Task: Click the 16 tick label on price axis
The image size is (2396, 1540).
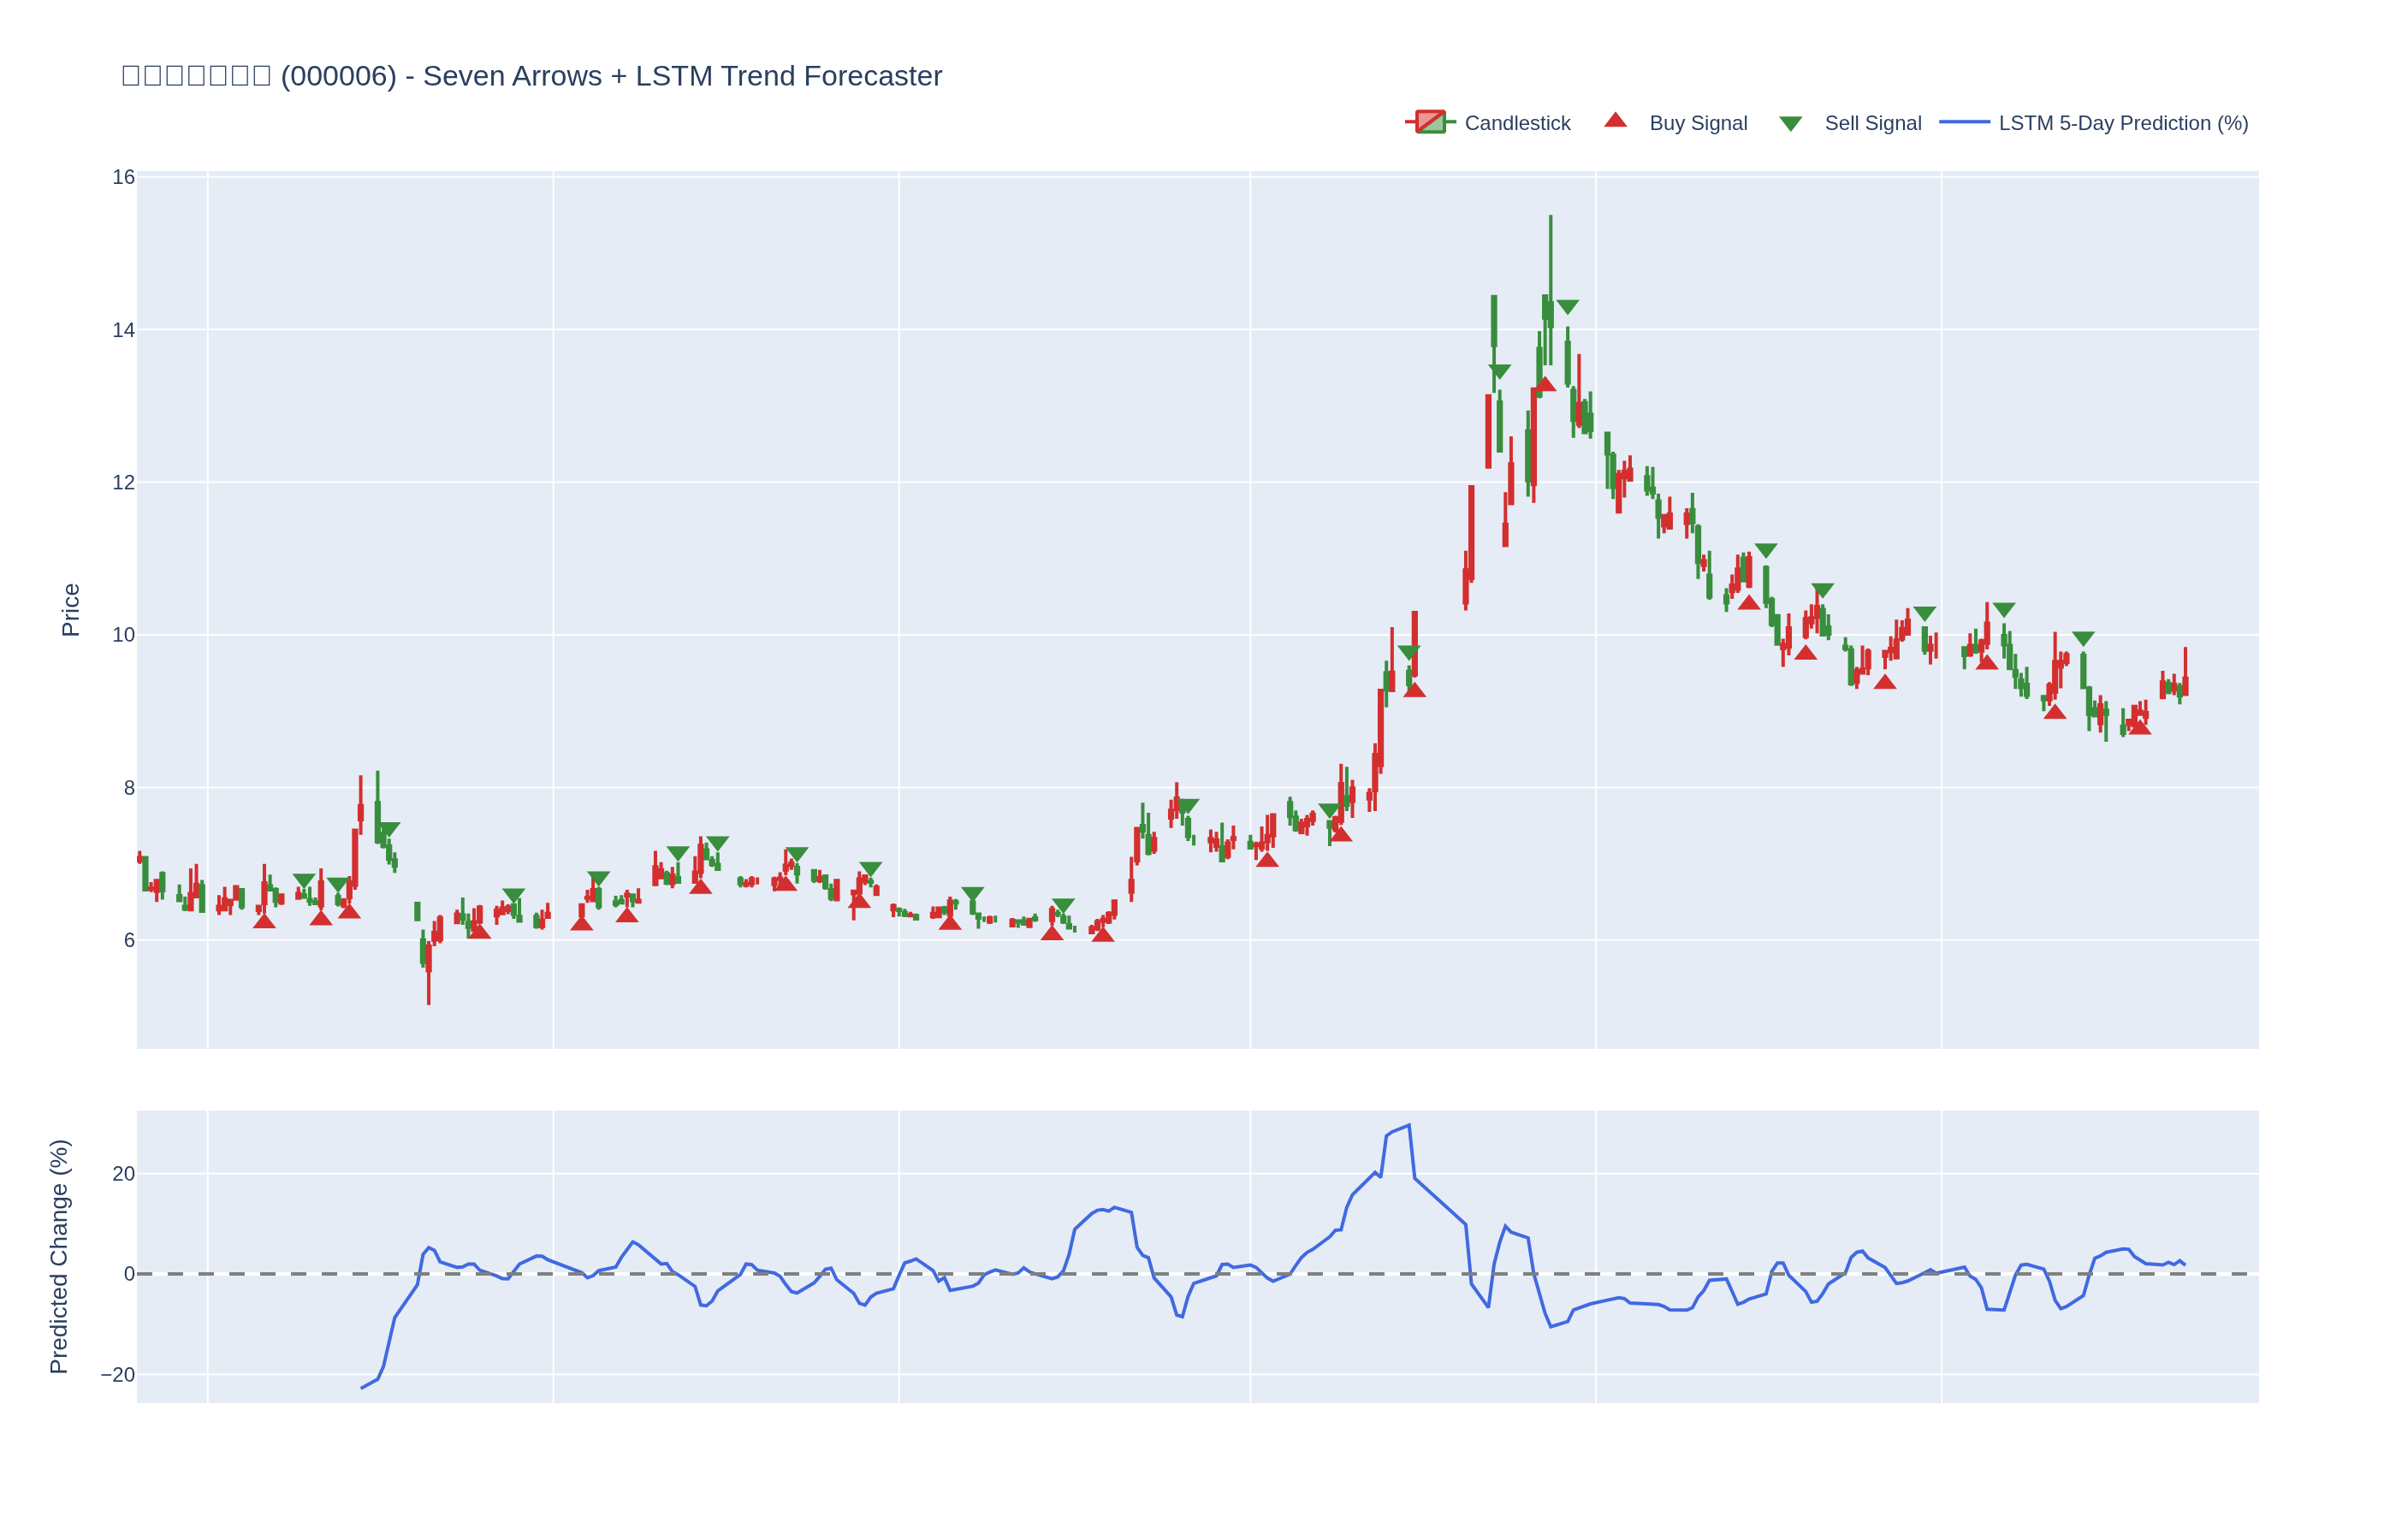Action: tap(123, 178)
